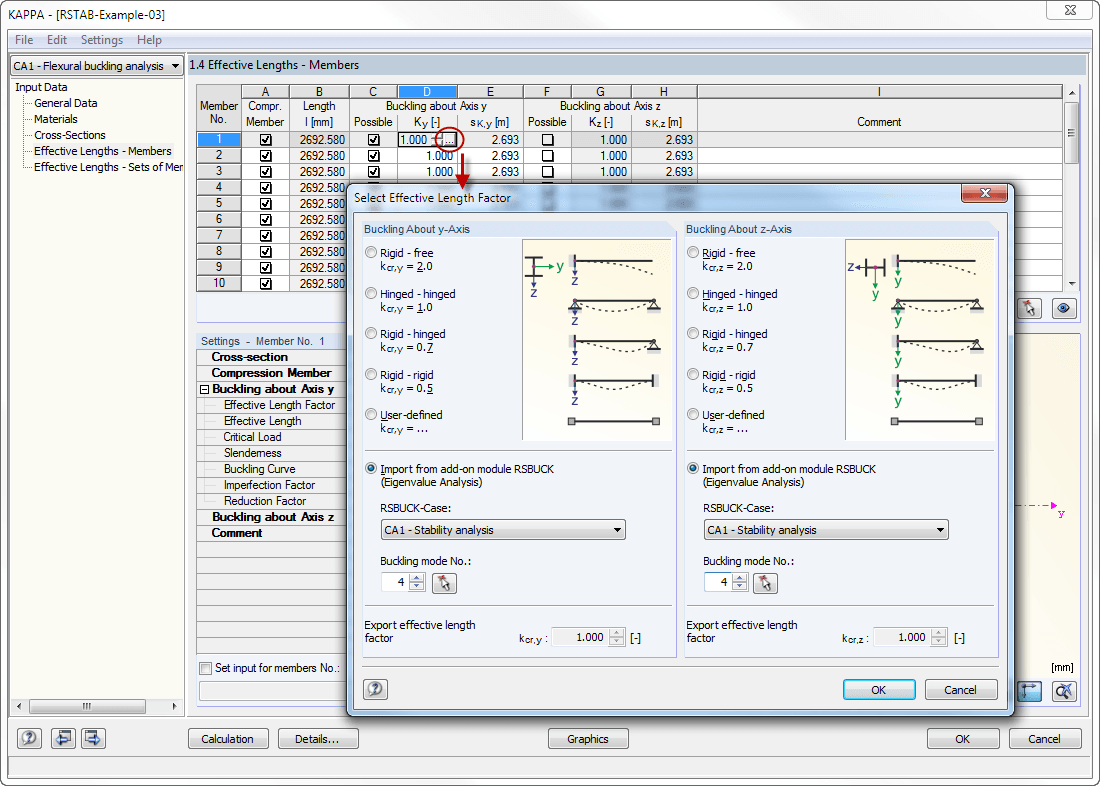Go to previous input table icon

(64, 739)
